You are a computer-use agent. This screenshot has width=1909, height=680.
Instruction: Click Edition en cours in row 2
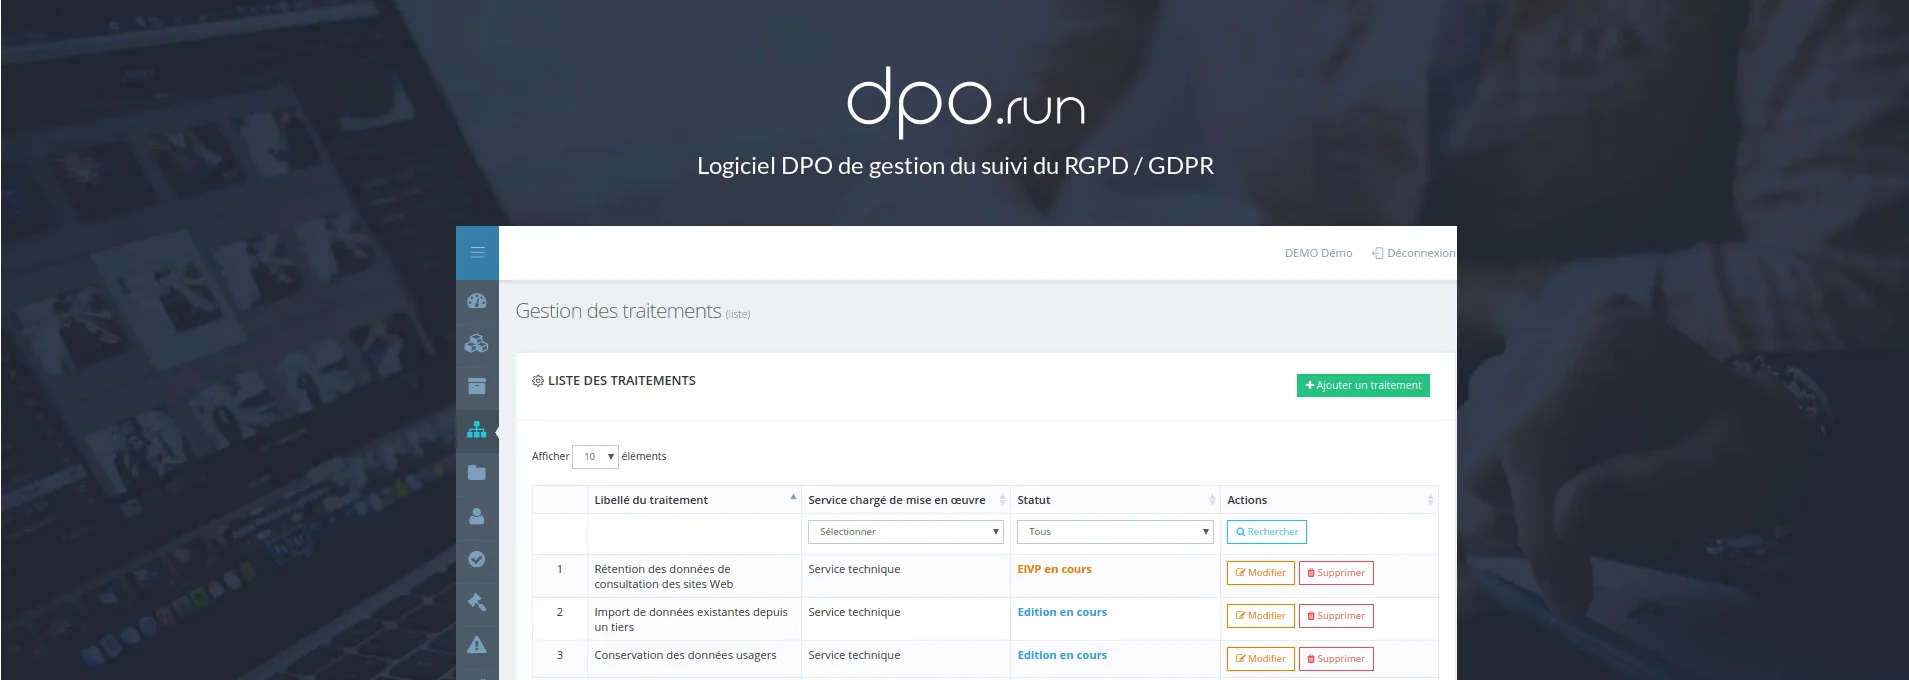[1062, 612]
